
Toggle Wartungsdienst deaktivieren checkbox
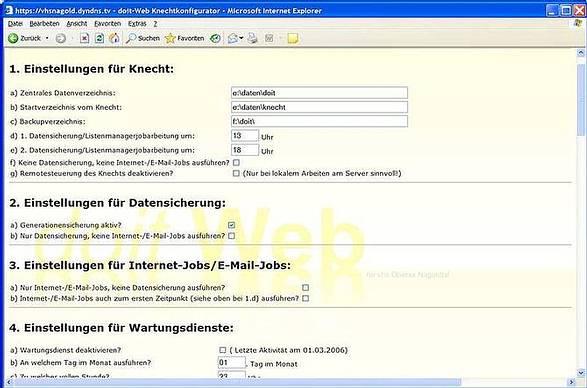[x=223, y=350]
